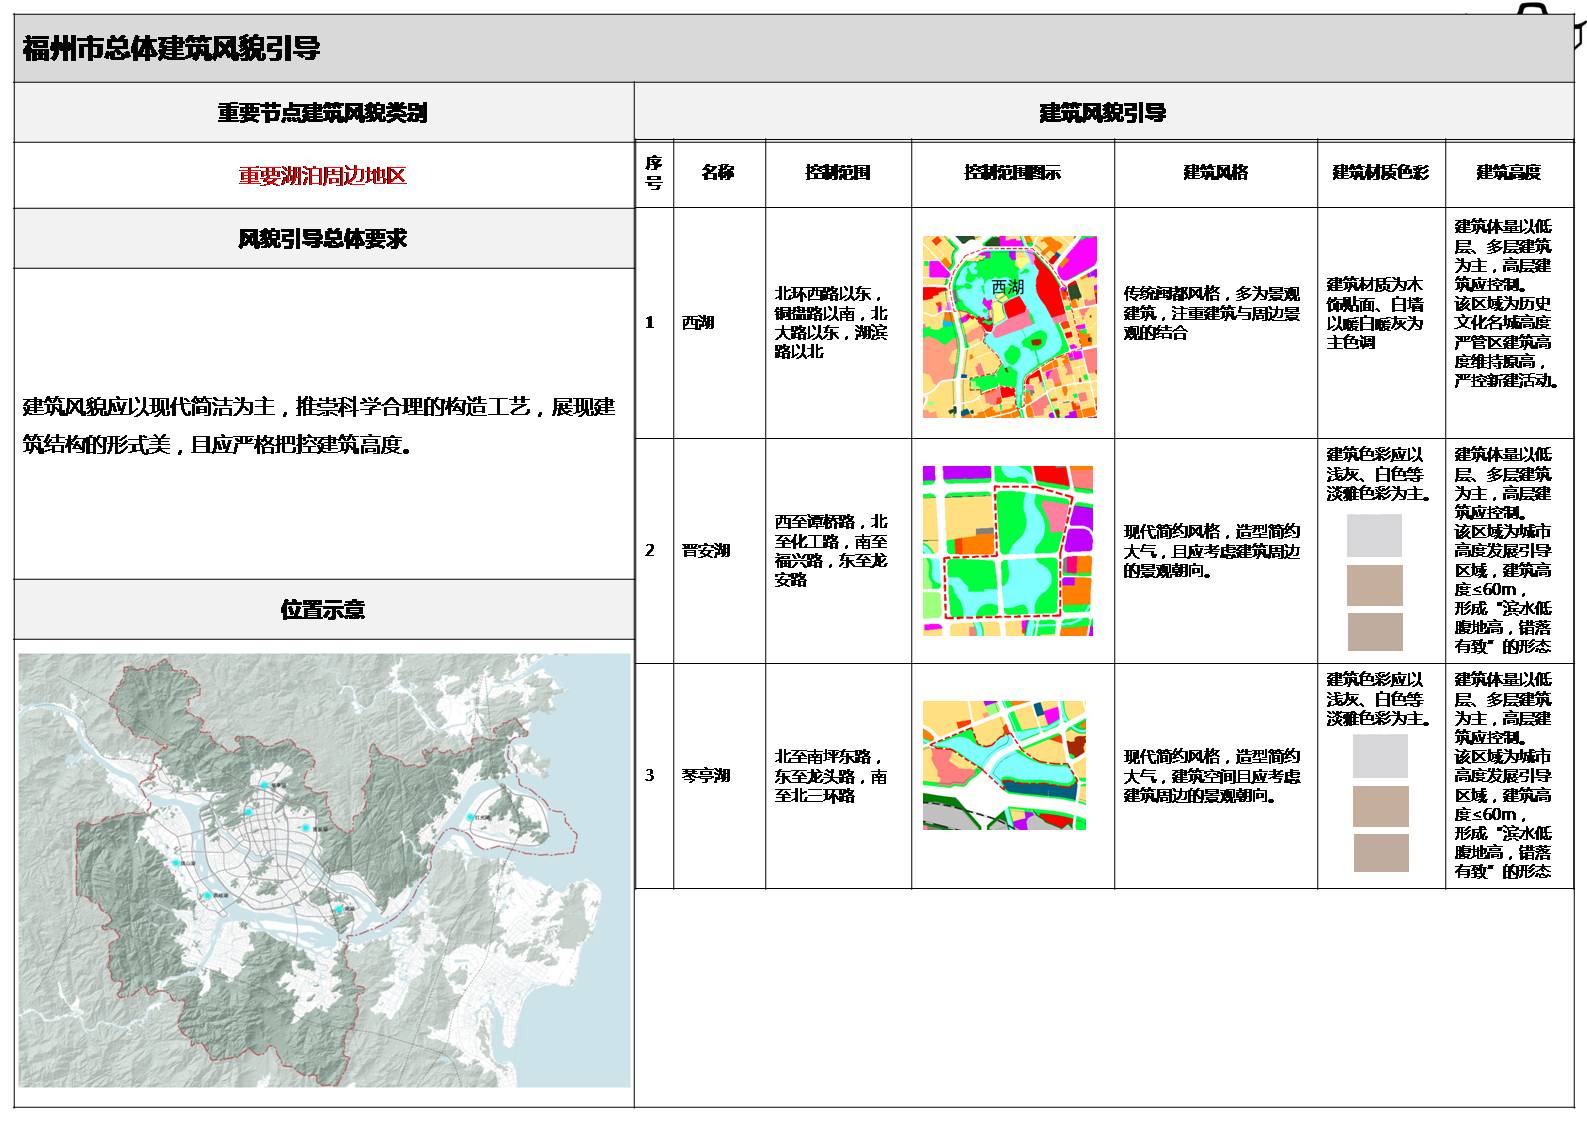Click the cyan marker on the map's eastern island
This screenshot has width=1587, height=1122.
tap(469, 818)
